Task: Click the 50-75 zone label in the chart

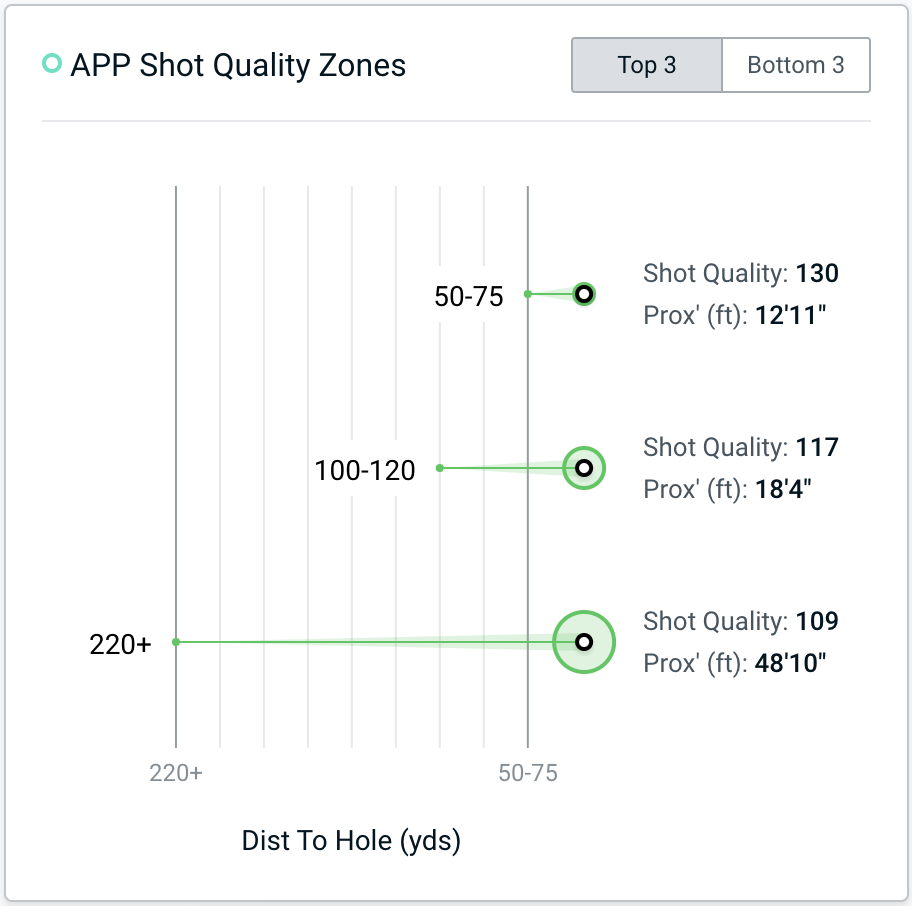Action: pyautogui.click(x=469, y=296)
